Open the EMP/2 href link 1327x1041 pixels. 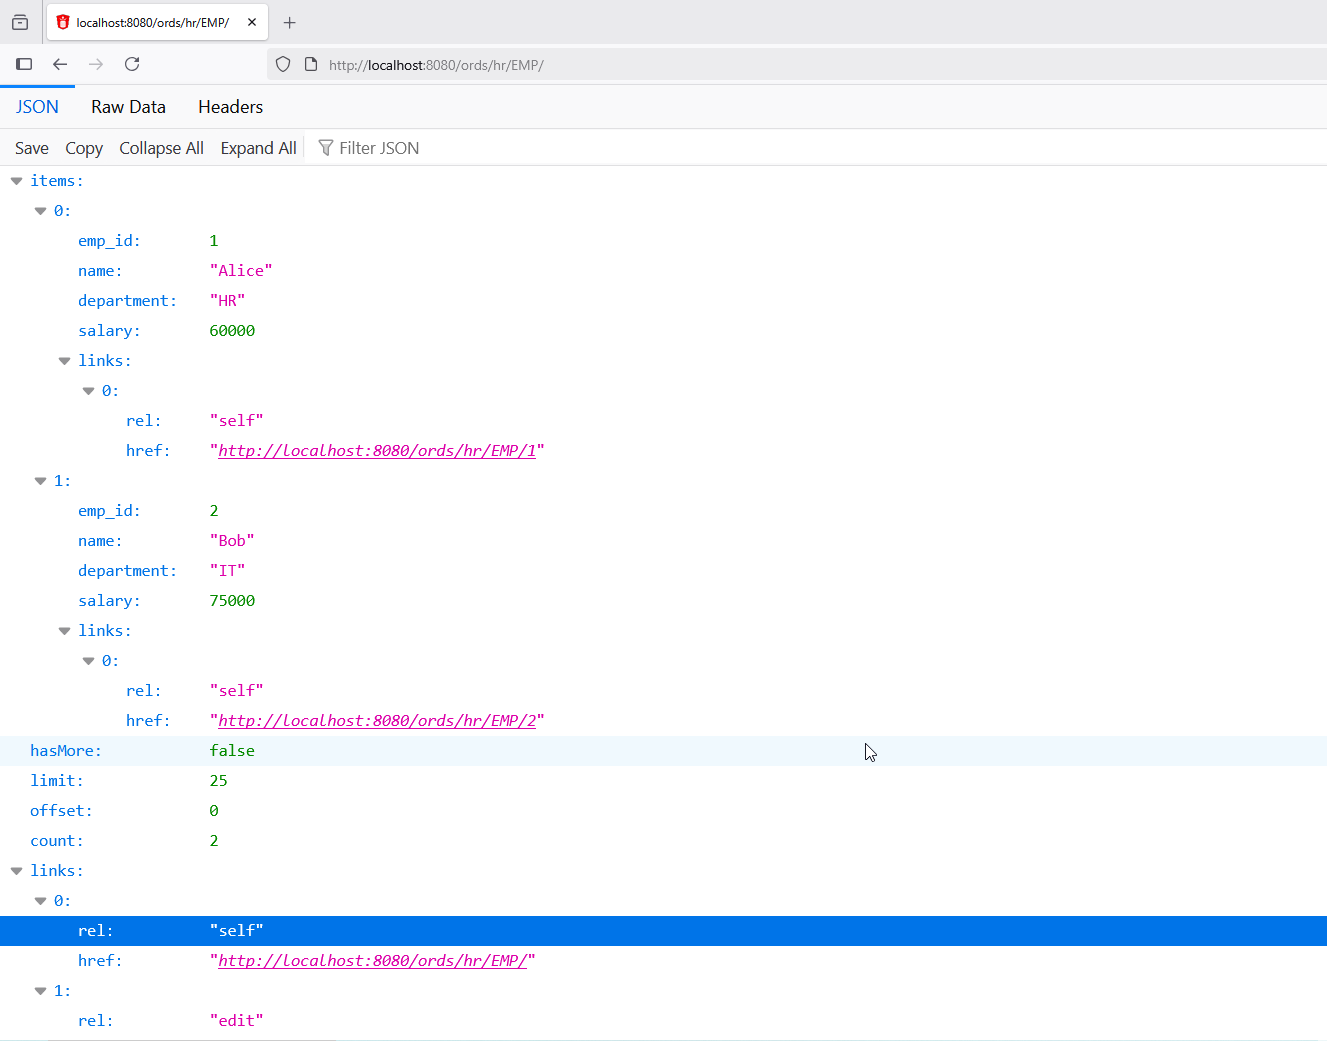tap(377, 721)
